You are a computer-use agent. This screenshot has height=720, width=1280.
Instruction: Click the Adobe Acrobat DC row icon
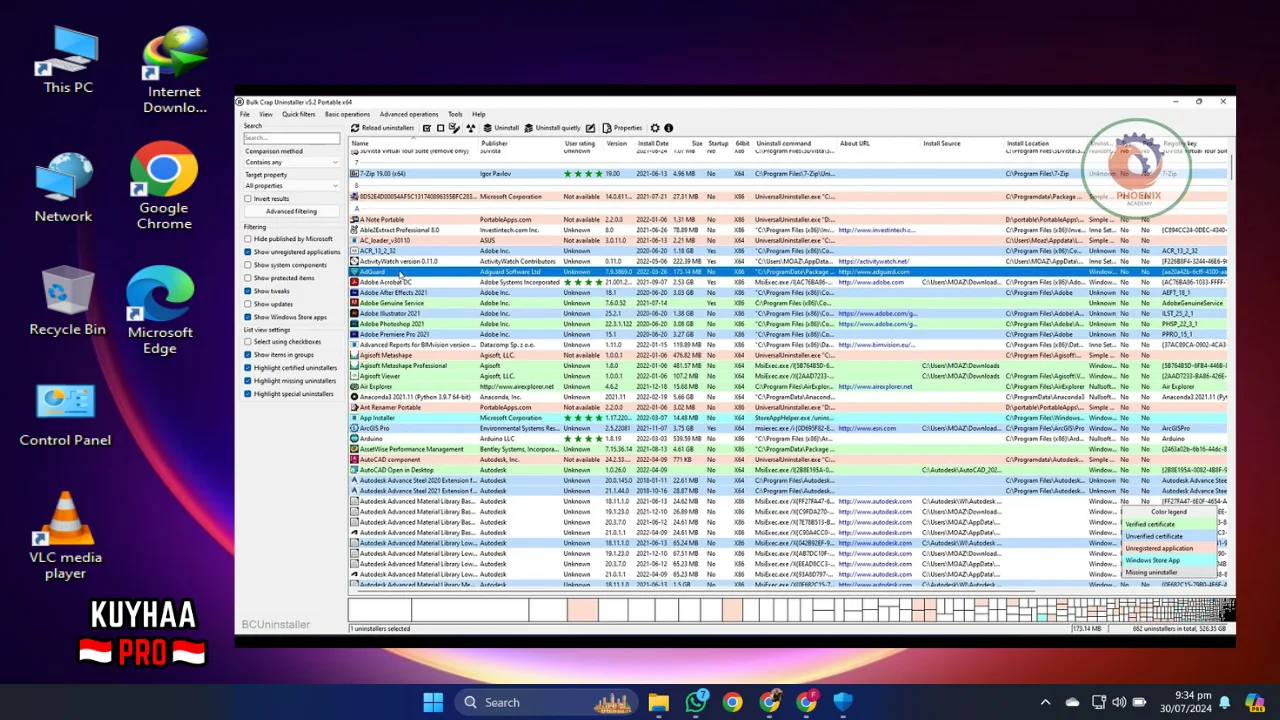pos(354,282)
